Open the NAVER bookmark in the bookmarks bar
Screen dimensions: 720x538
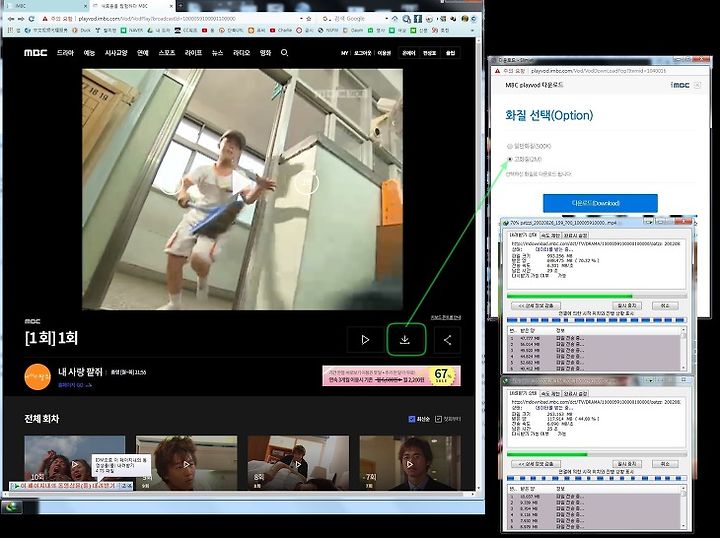click(132, 30)
